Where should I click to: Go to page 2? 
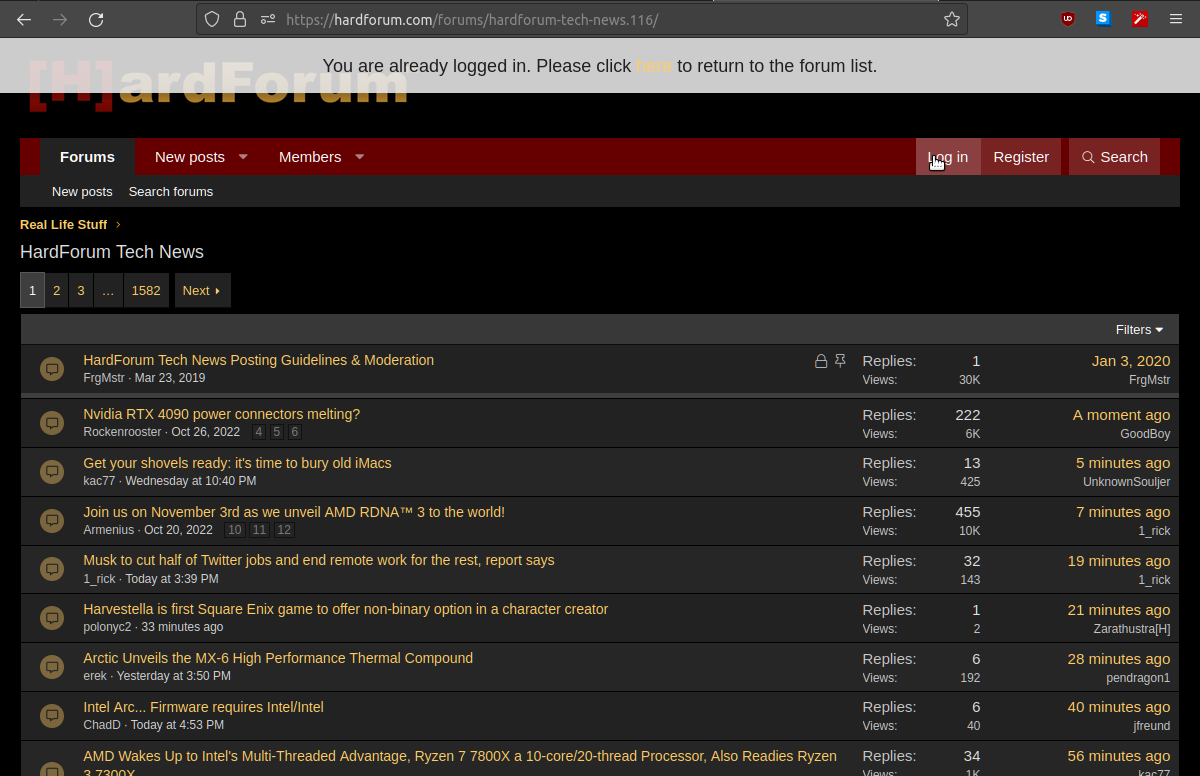click(x=57, y=290)
